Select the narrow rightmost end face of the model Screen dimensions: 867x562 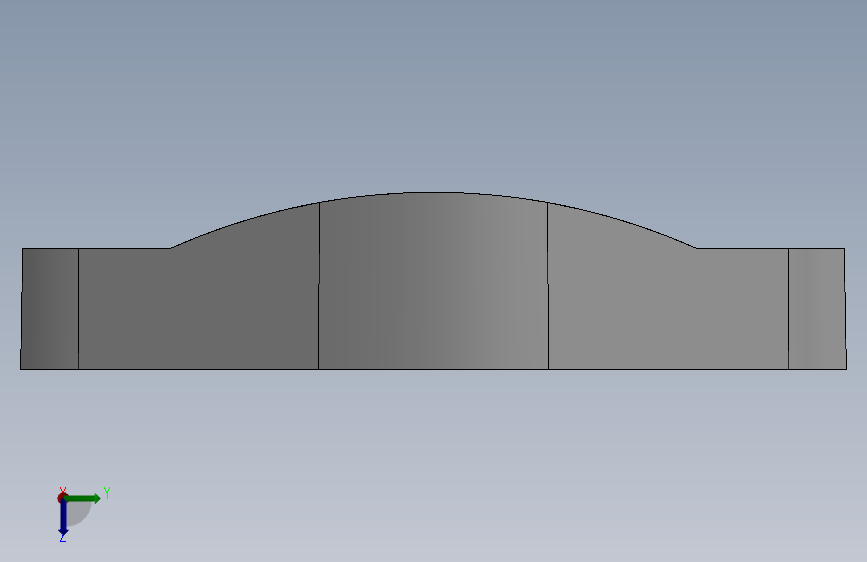point(817,309)
